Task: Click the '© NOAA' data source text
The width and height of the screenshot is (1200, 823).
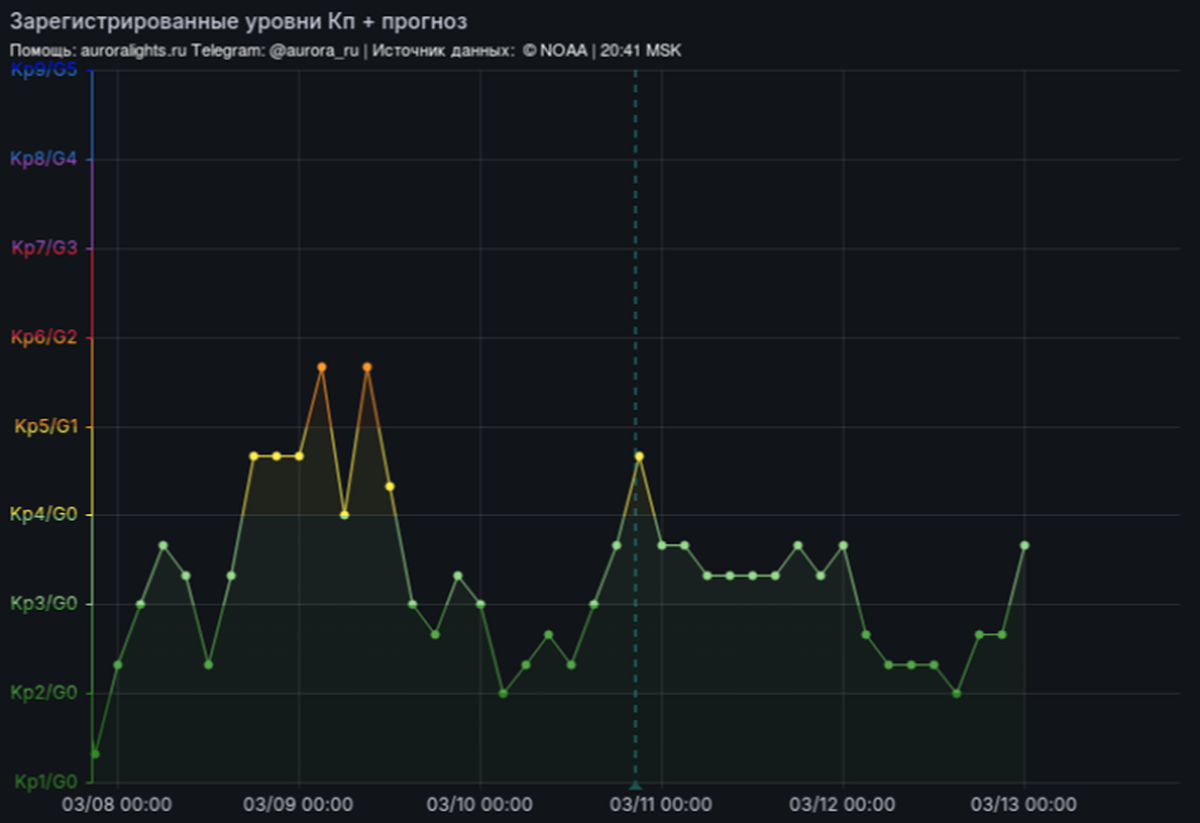Action: (x=555, y=49)
